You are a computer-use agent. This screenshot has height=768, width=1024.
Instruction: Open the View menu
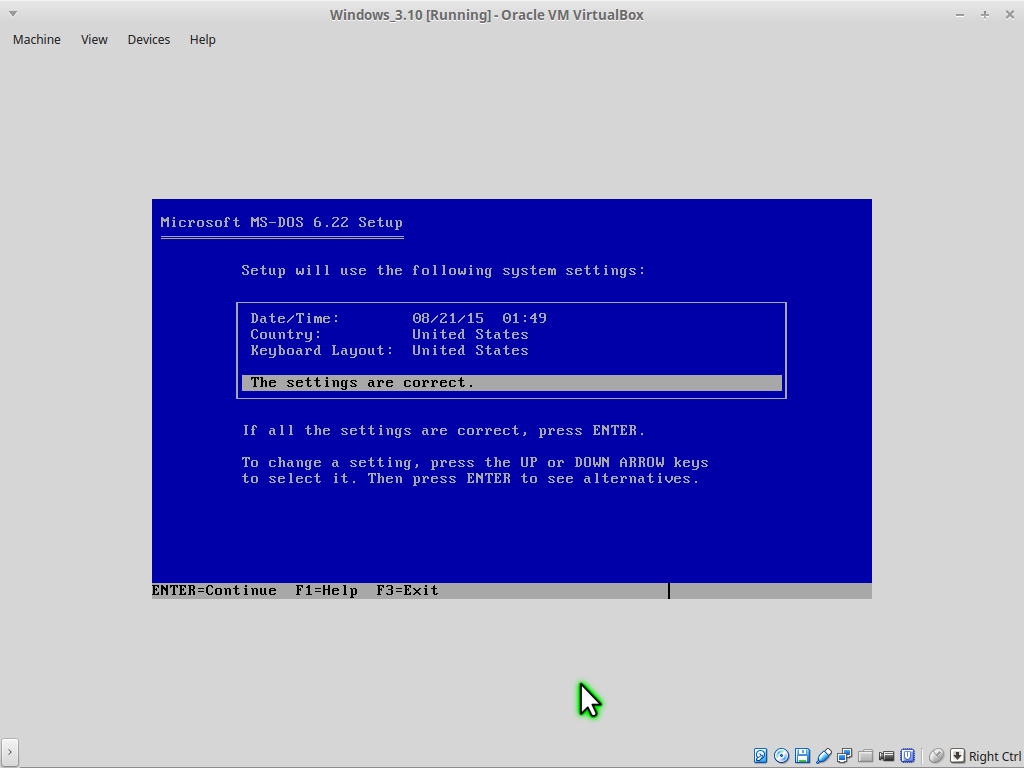pos(94,40)
